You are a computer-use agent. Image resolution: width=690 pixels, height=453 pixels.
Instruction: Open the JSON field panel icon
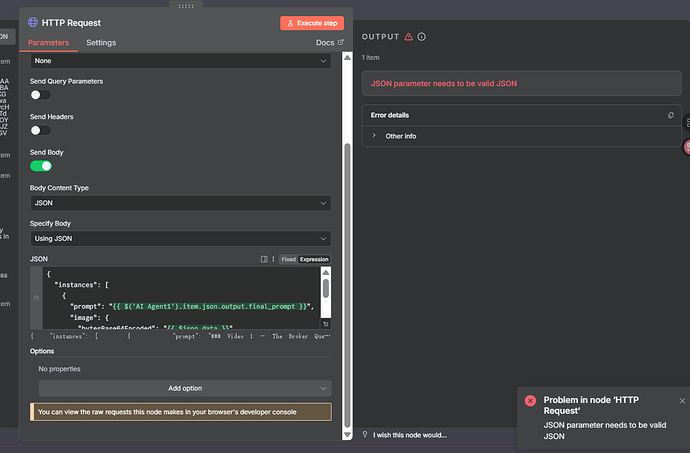coord(263,259)
